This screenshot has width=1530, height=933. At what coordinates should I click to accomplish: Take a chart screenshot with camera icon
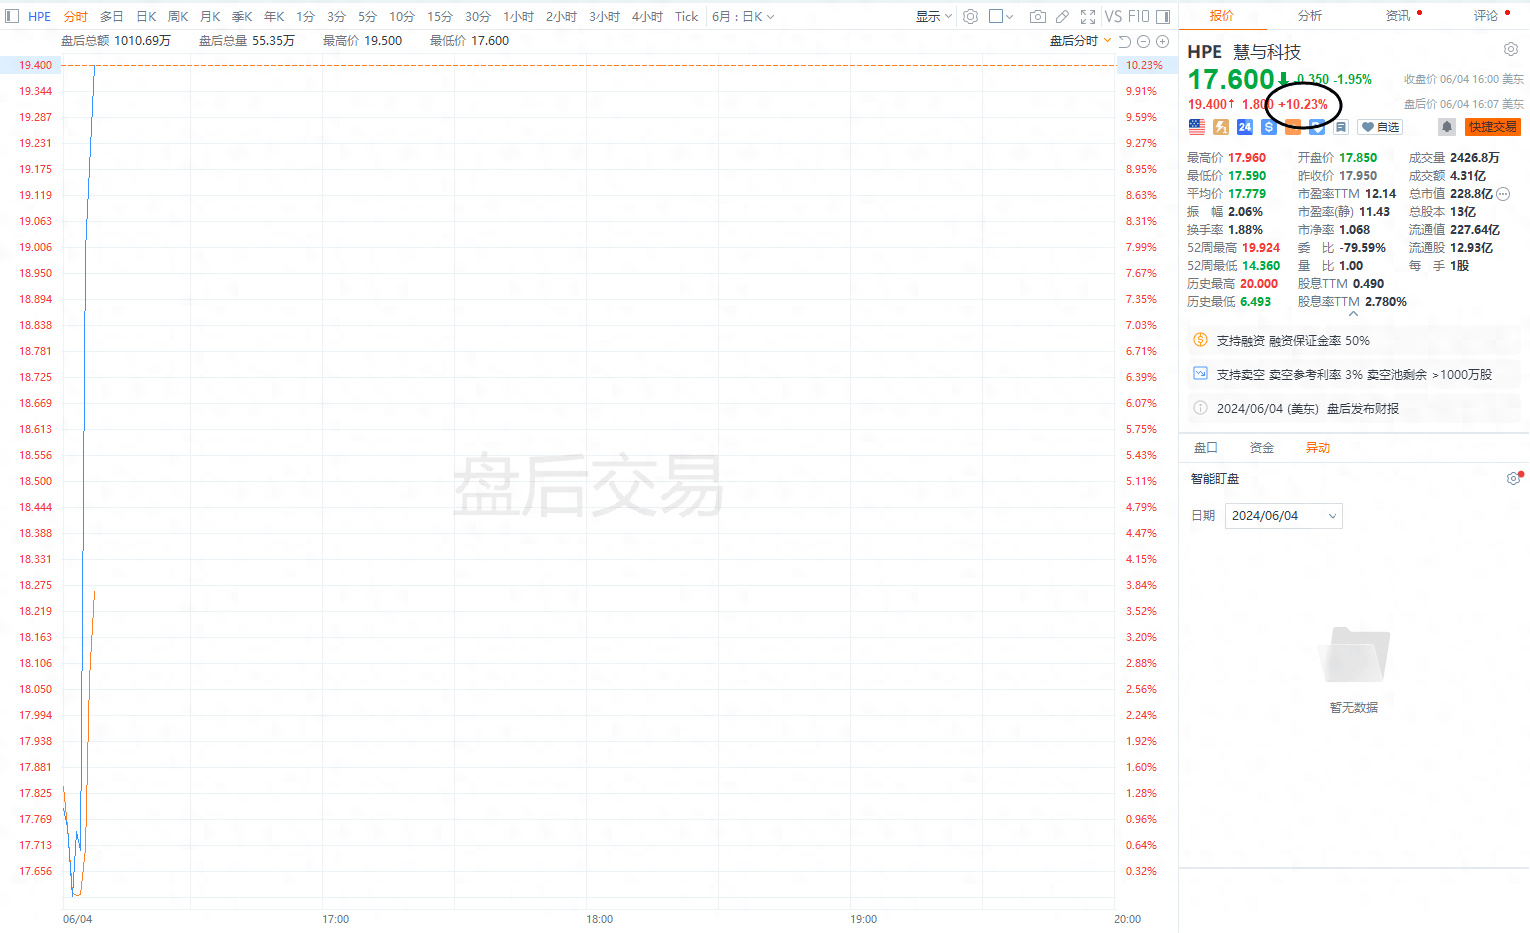pos(1038,16)
